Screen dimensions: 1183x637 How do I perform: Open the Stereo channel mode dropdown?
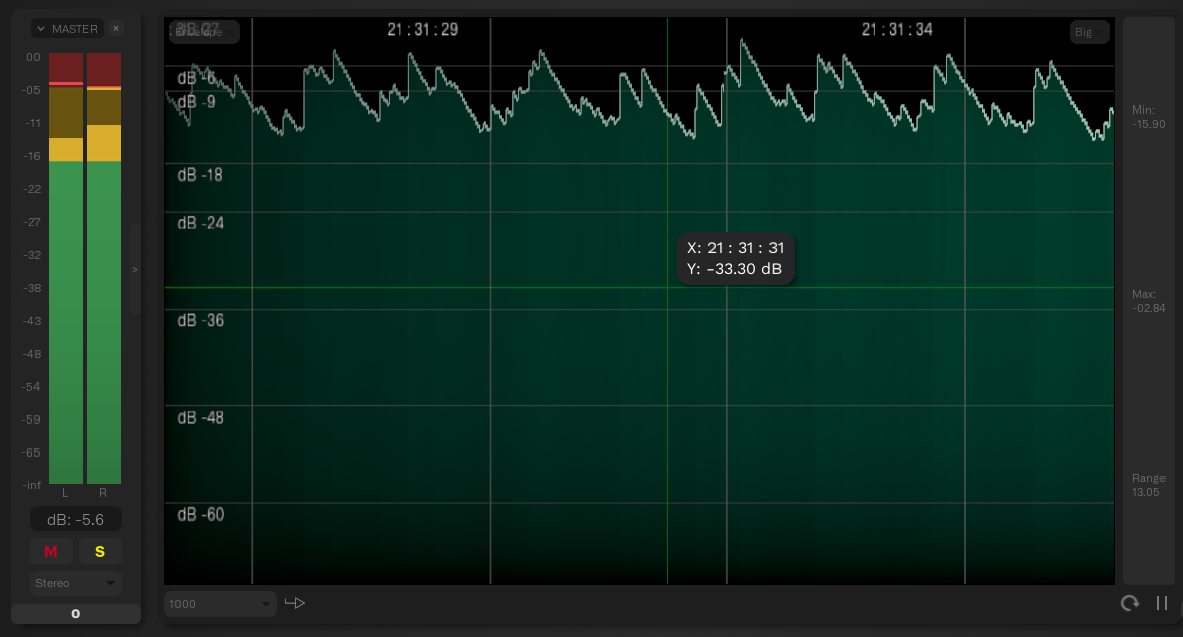[x=75, y=583]
